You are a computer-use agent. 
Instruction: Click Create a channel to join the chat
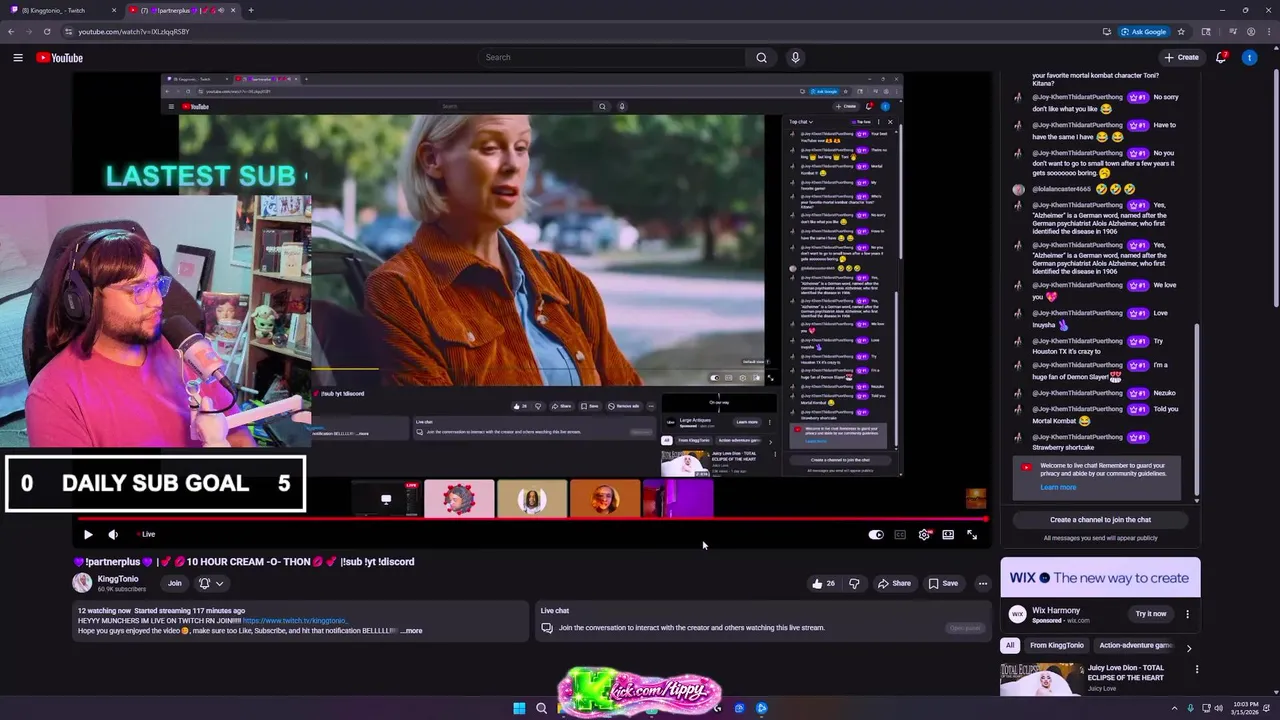pyautogui.click(x=1100, y=520)
